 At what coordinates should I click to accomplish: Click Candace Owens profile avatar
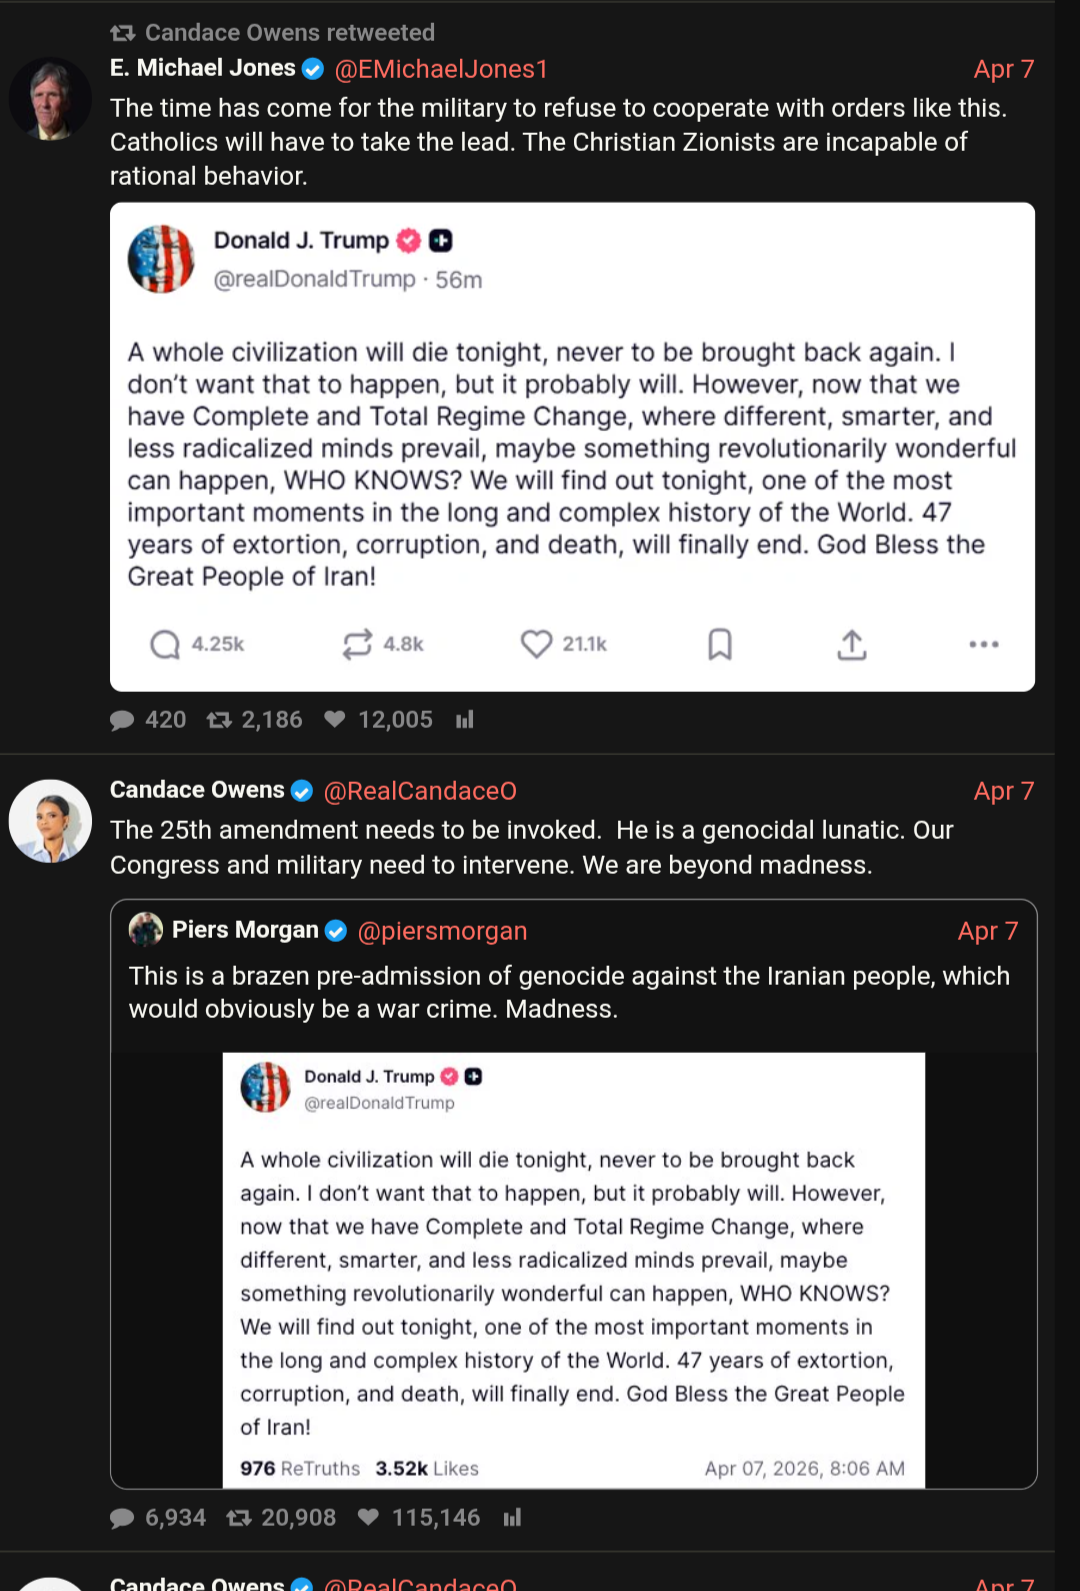(50, 820)
